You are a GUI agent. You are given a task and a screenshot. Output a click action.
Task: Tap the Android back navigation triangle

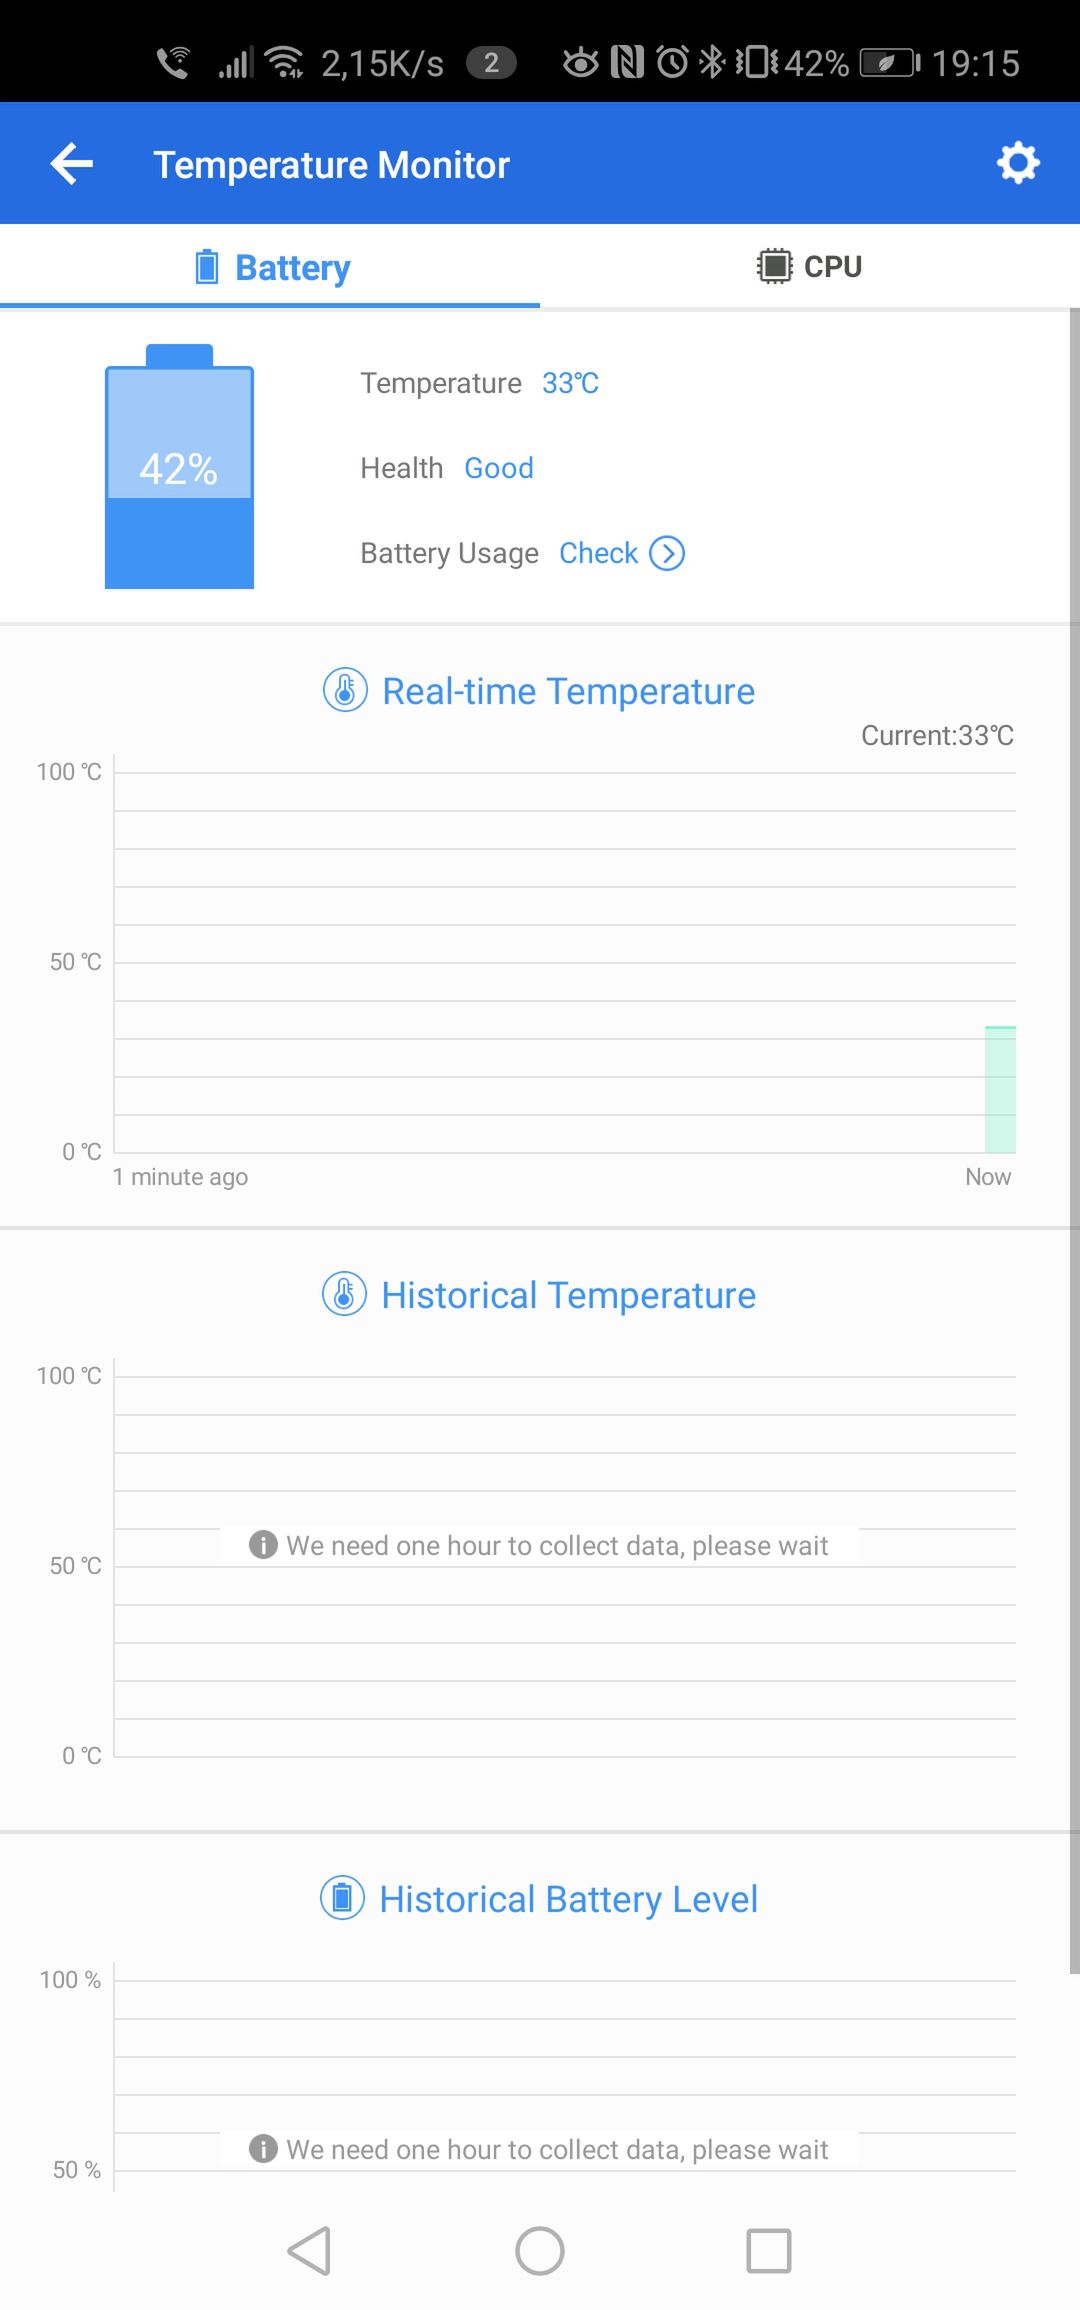tap(309, 2251)
